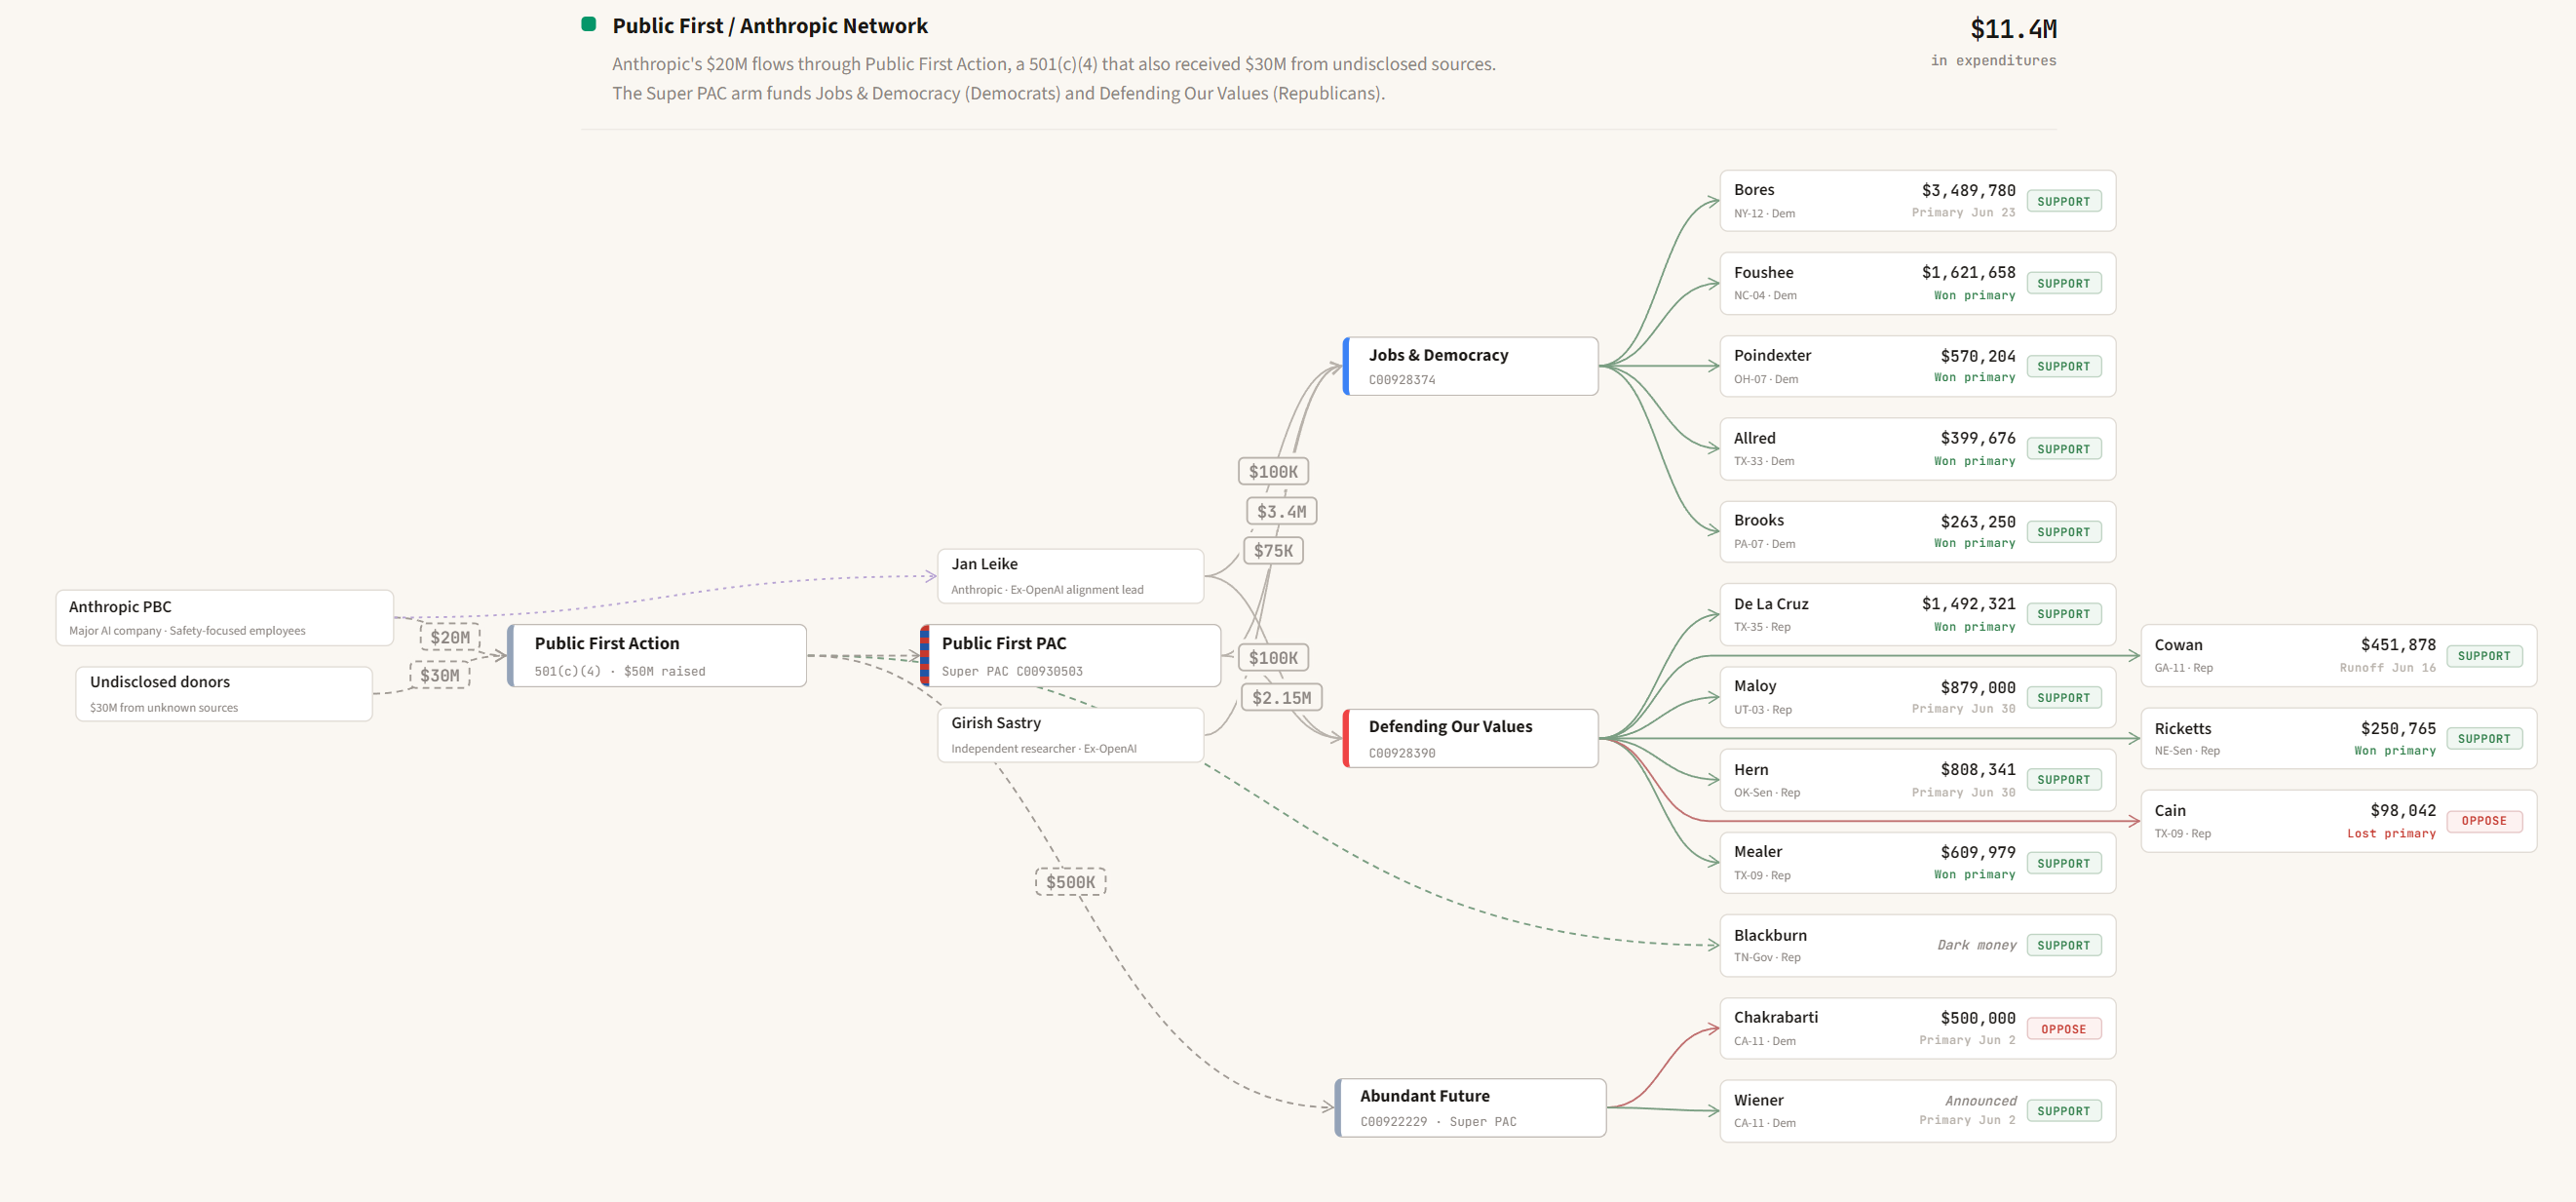Click the SUPPORT badge on Ricketts
Viewport: 2576px width, 1202px height.
pos(2484,739)
